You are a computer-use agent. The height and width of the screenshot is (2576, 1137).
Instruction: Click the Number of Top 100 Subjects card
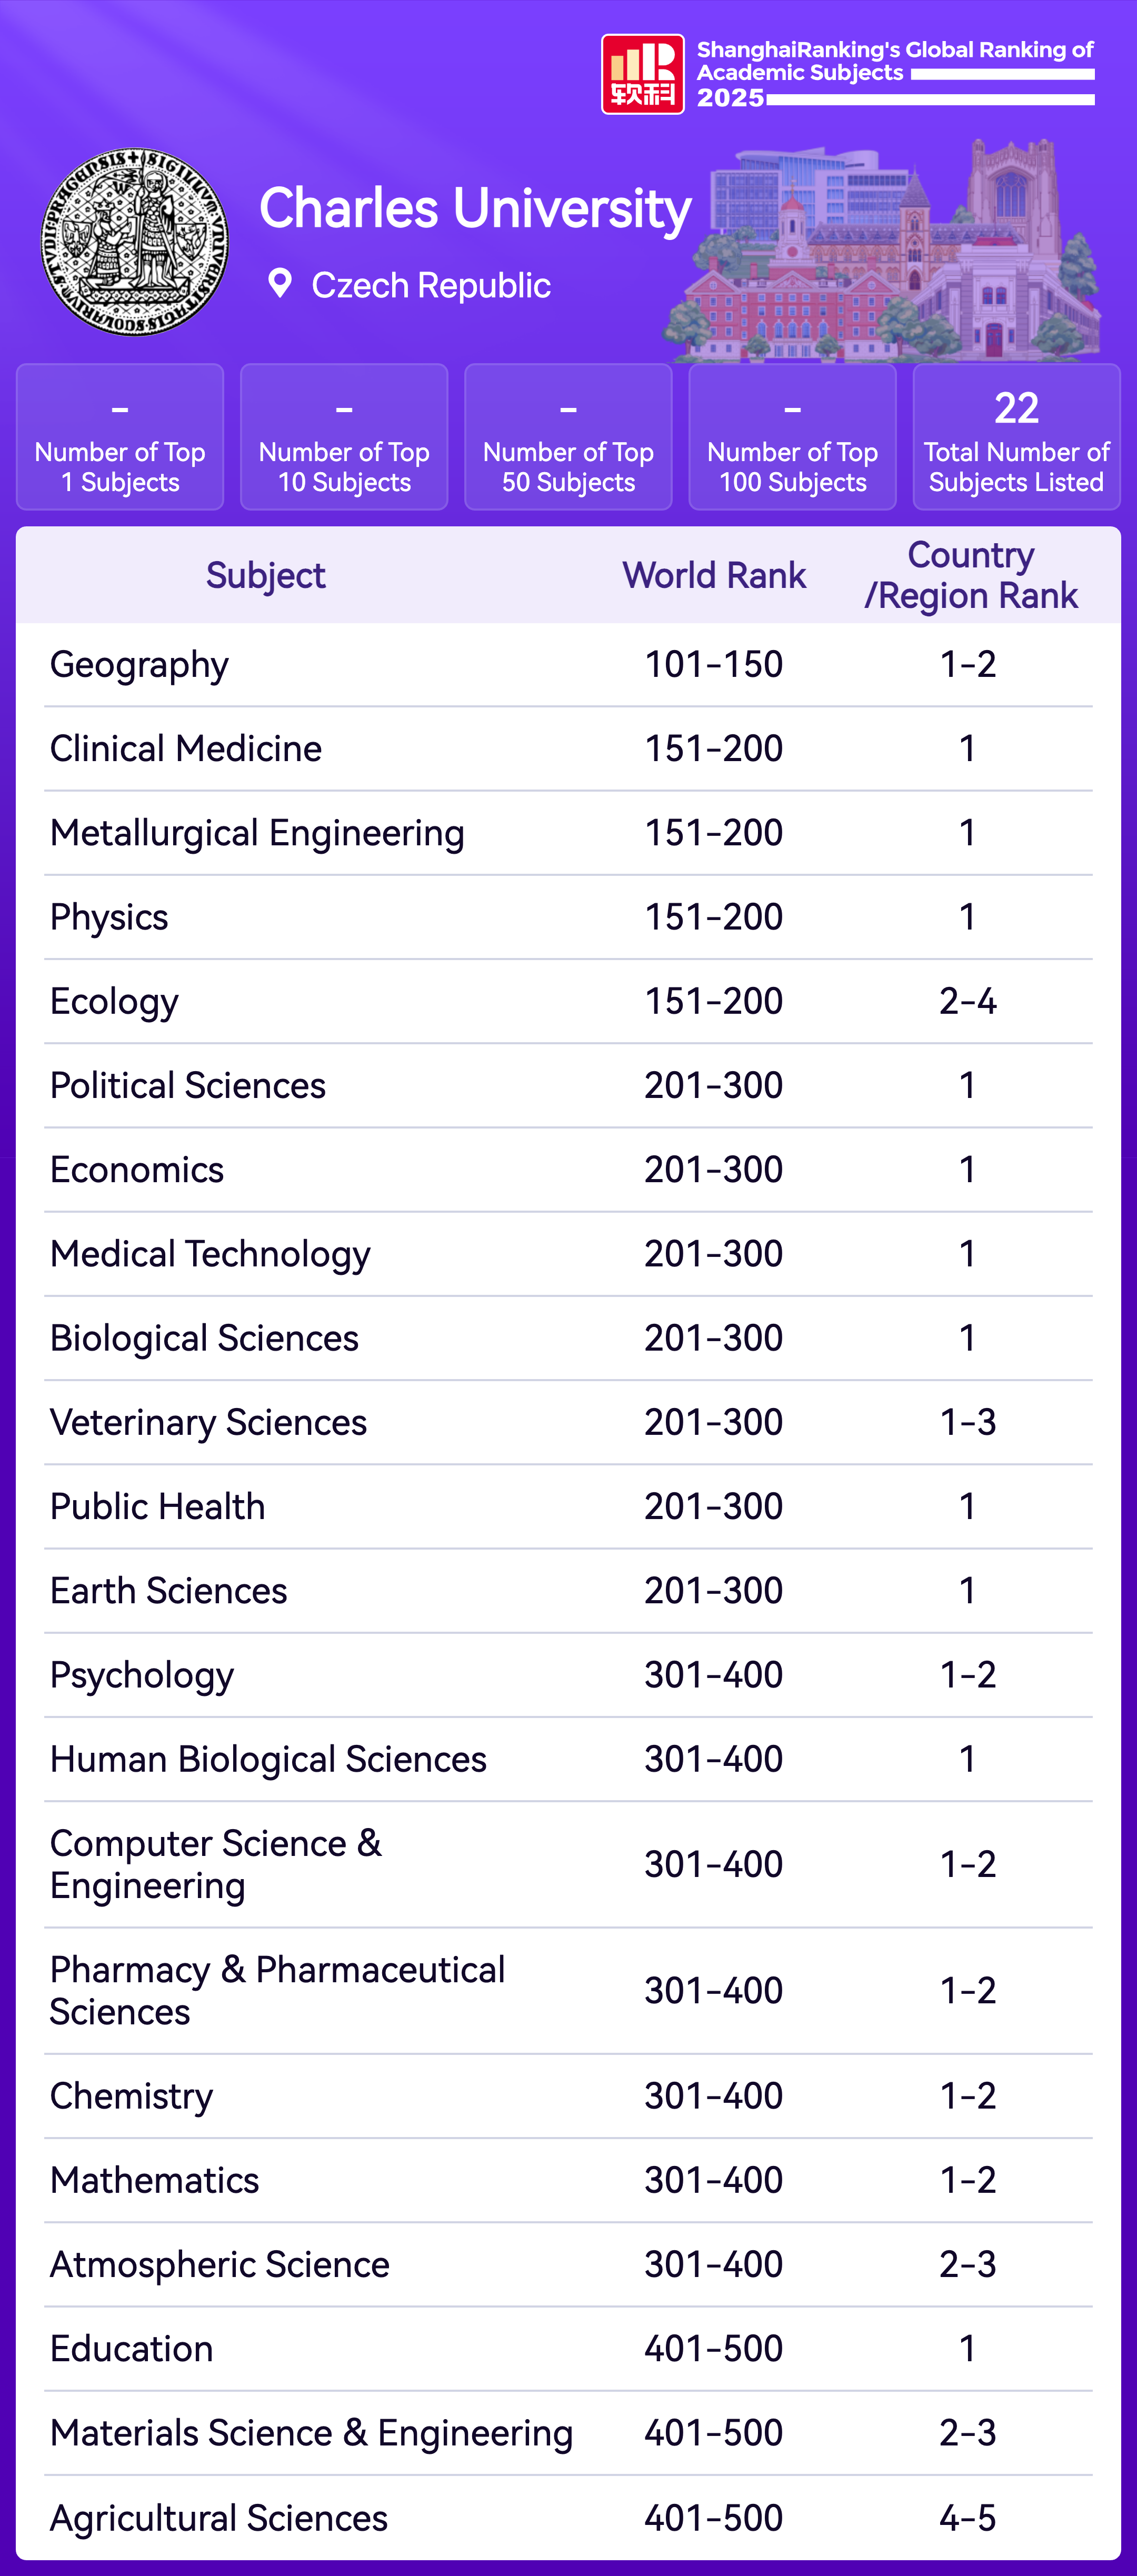click(792, 437)
